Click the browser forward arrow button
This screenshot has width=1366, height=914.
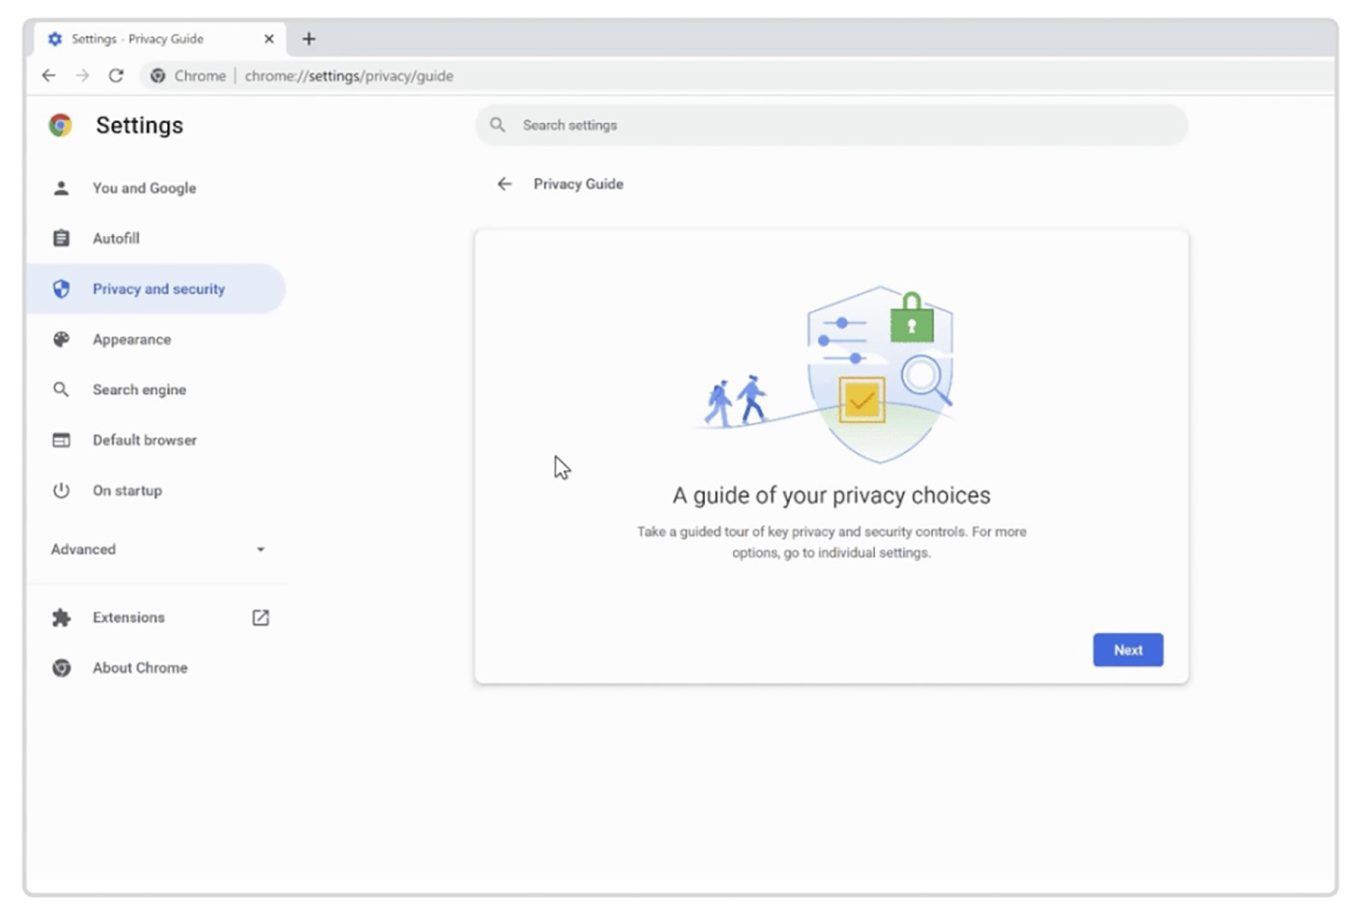coord(82,76)
